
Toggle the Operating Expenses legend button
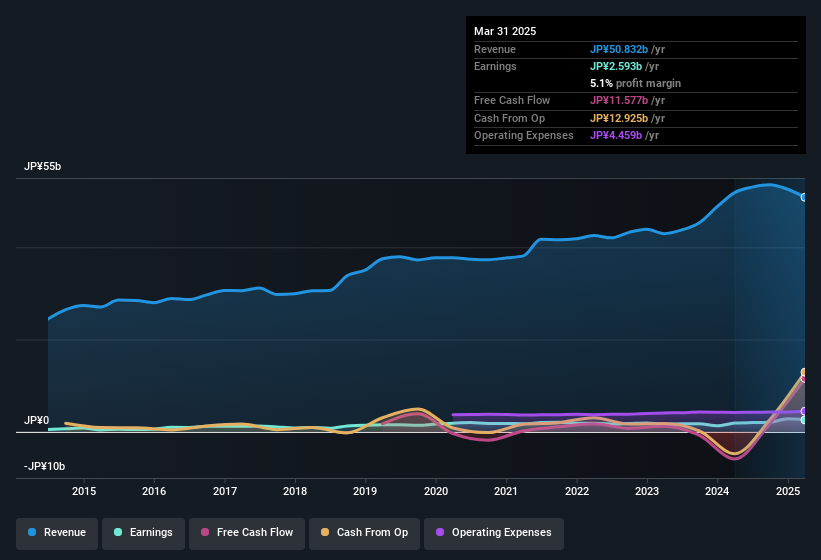point(494,533)
